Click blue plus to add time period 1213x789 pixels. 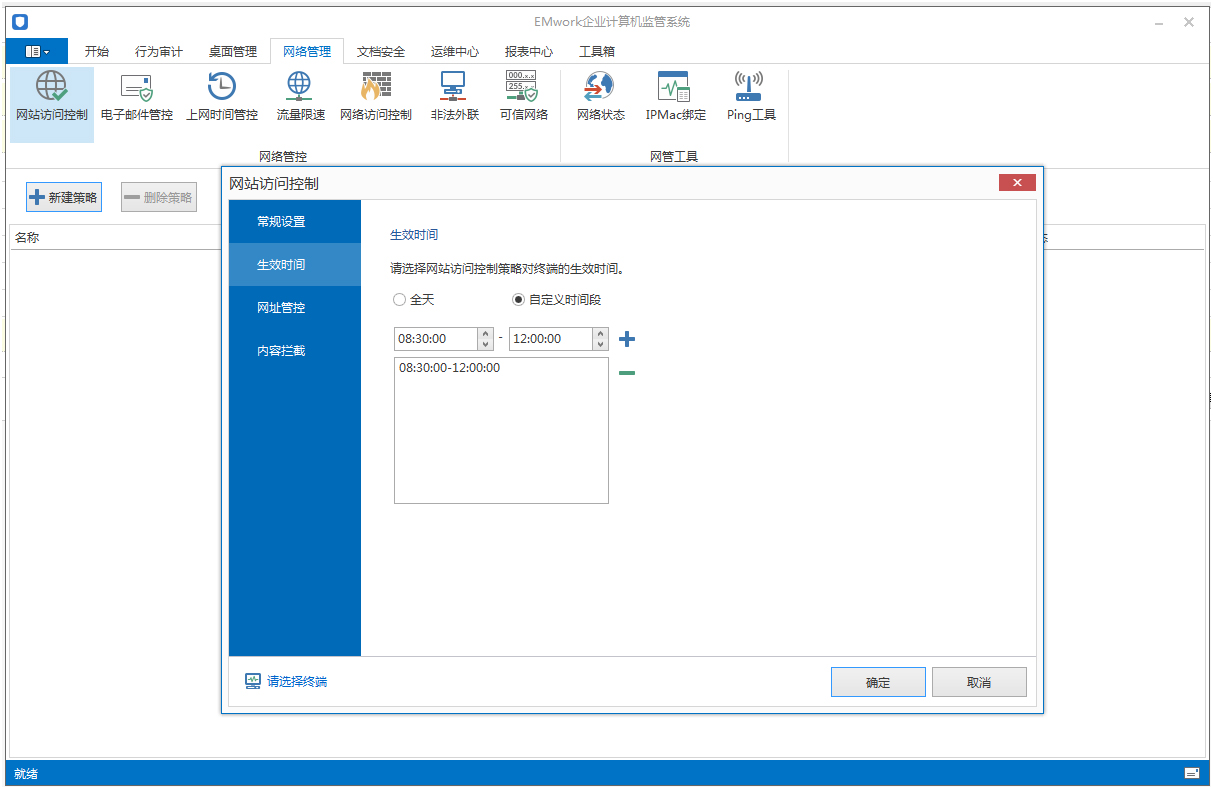[x=627, y=340]
